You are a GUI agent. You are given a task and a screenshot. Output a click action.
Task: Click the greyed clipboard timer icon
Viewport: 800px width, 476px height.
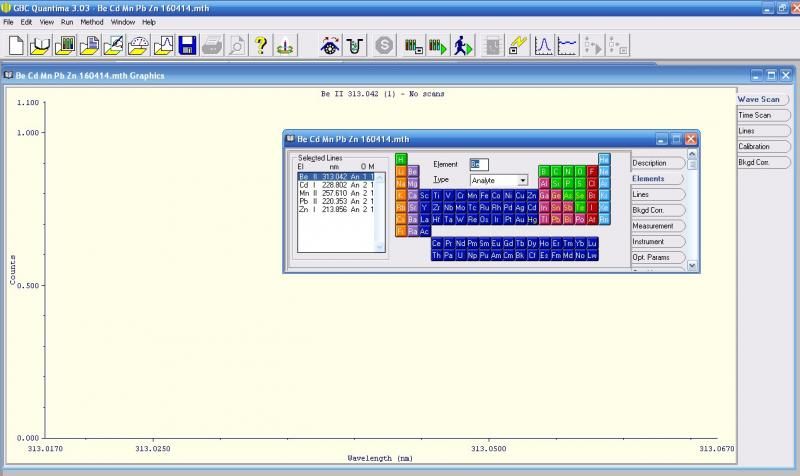(493, 45)
